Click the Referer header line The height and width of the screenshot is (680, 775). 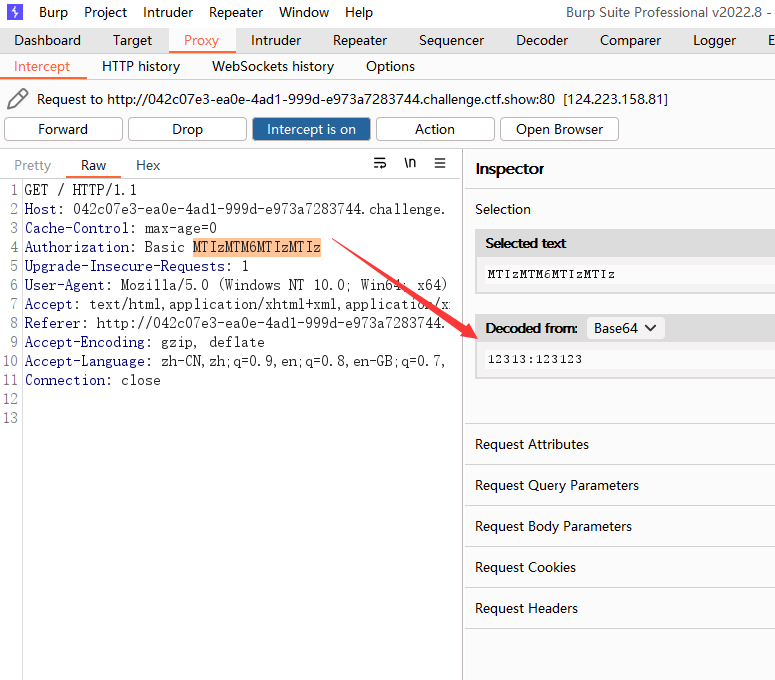click(235, 323)
